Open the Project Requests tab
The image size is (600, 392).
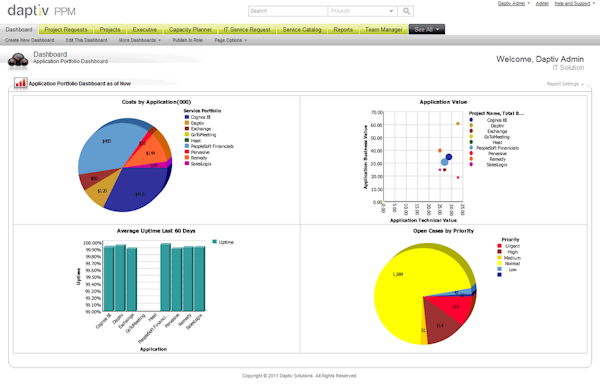(x=66, y=29)
